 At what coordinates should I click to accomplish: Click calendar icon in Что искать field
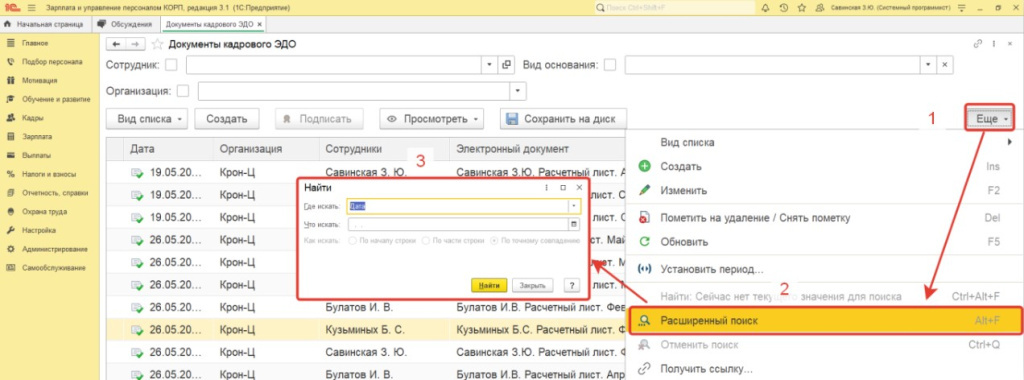coord(574,225)
